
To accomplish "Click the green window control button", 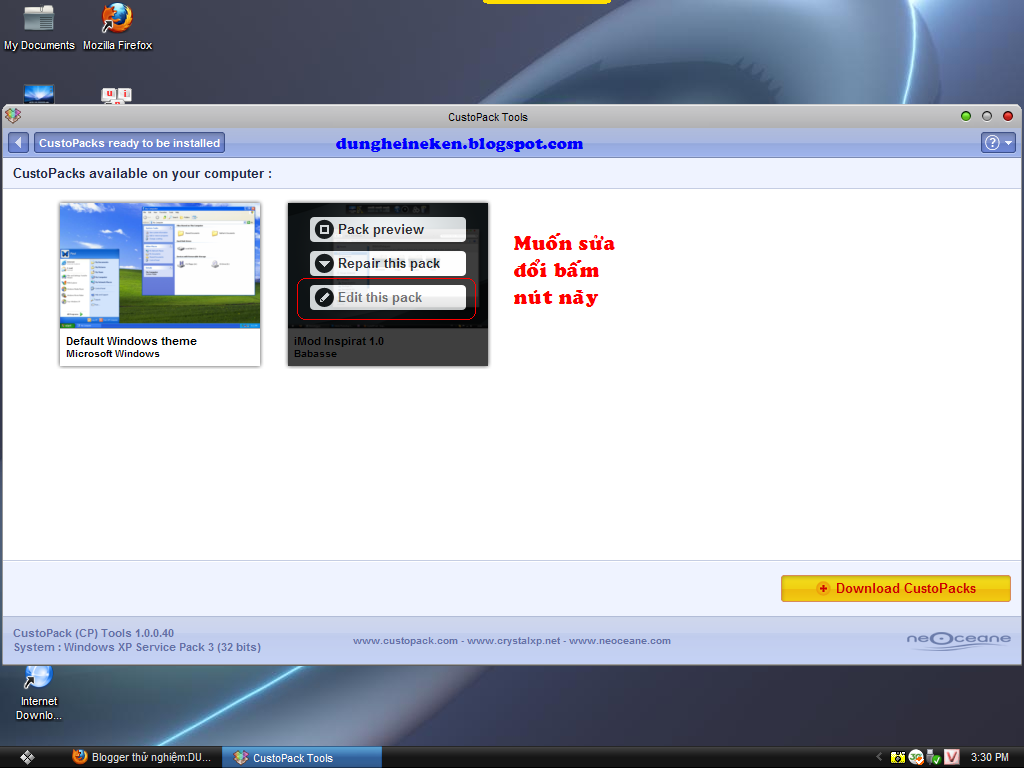I will (966, 116).
